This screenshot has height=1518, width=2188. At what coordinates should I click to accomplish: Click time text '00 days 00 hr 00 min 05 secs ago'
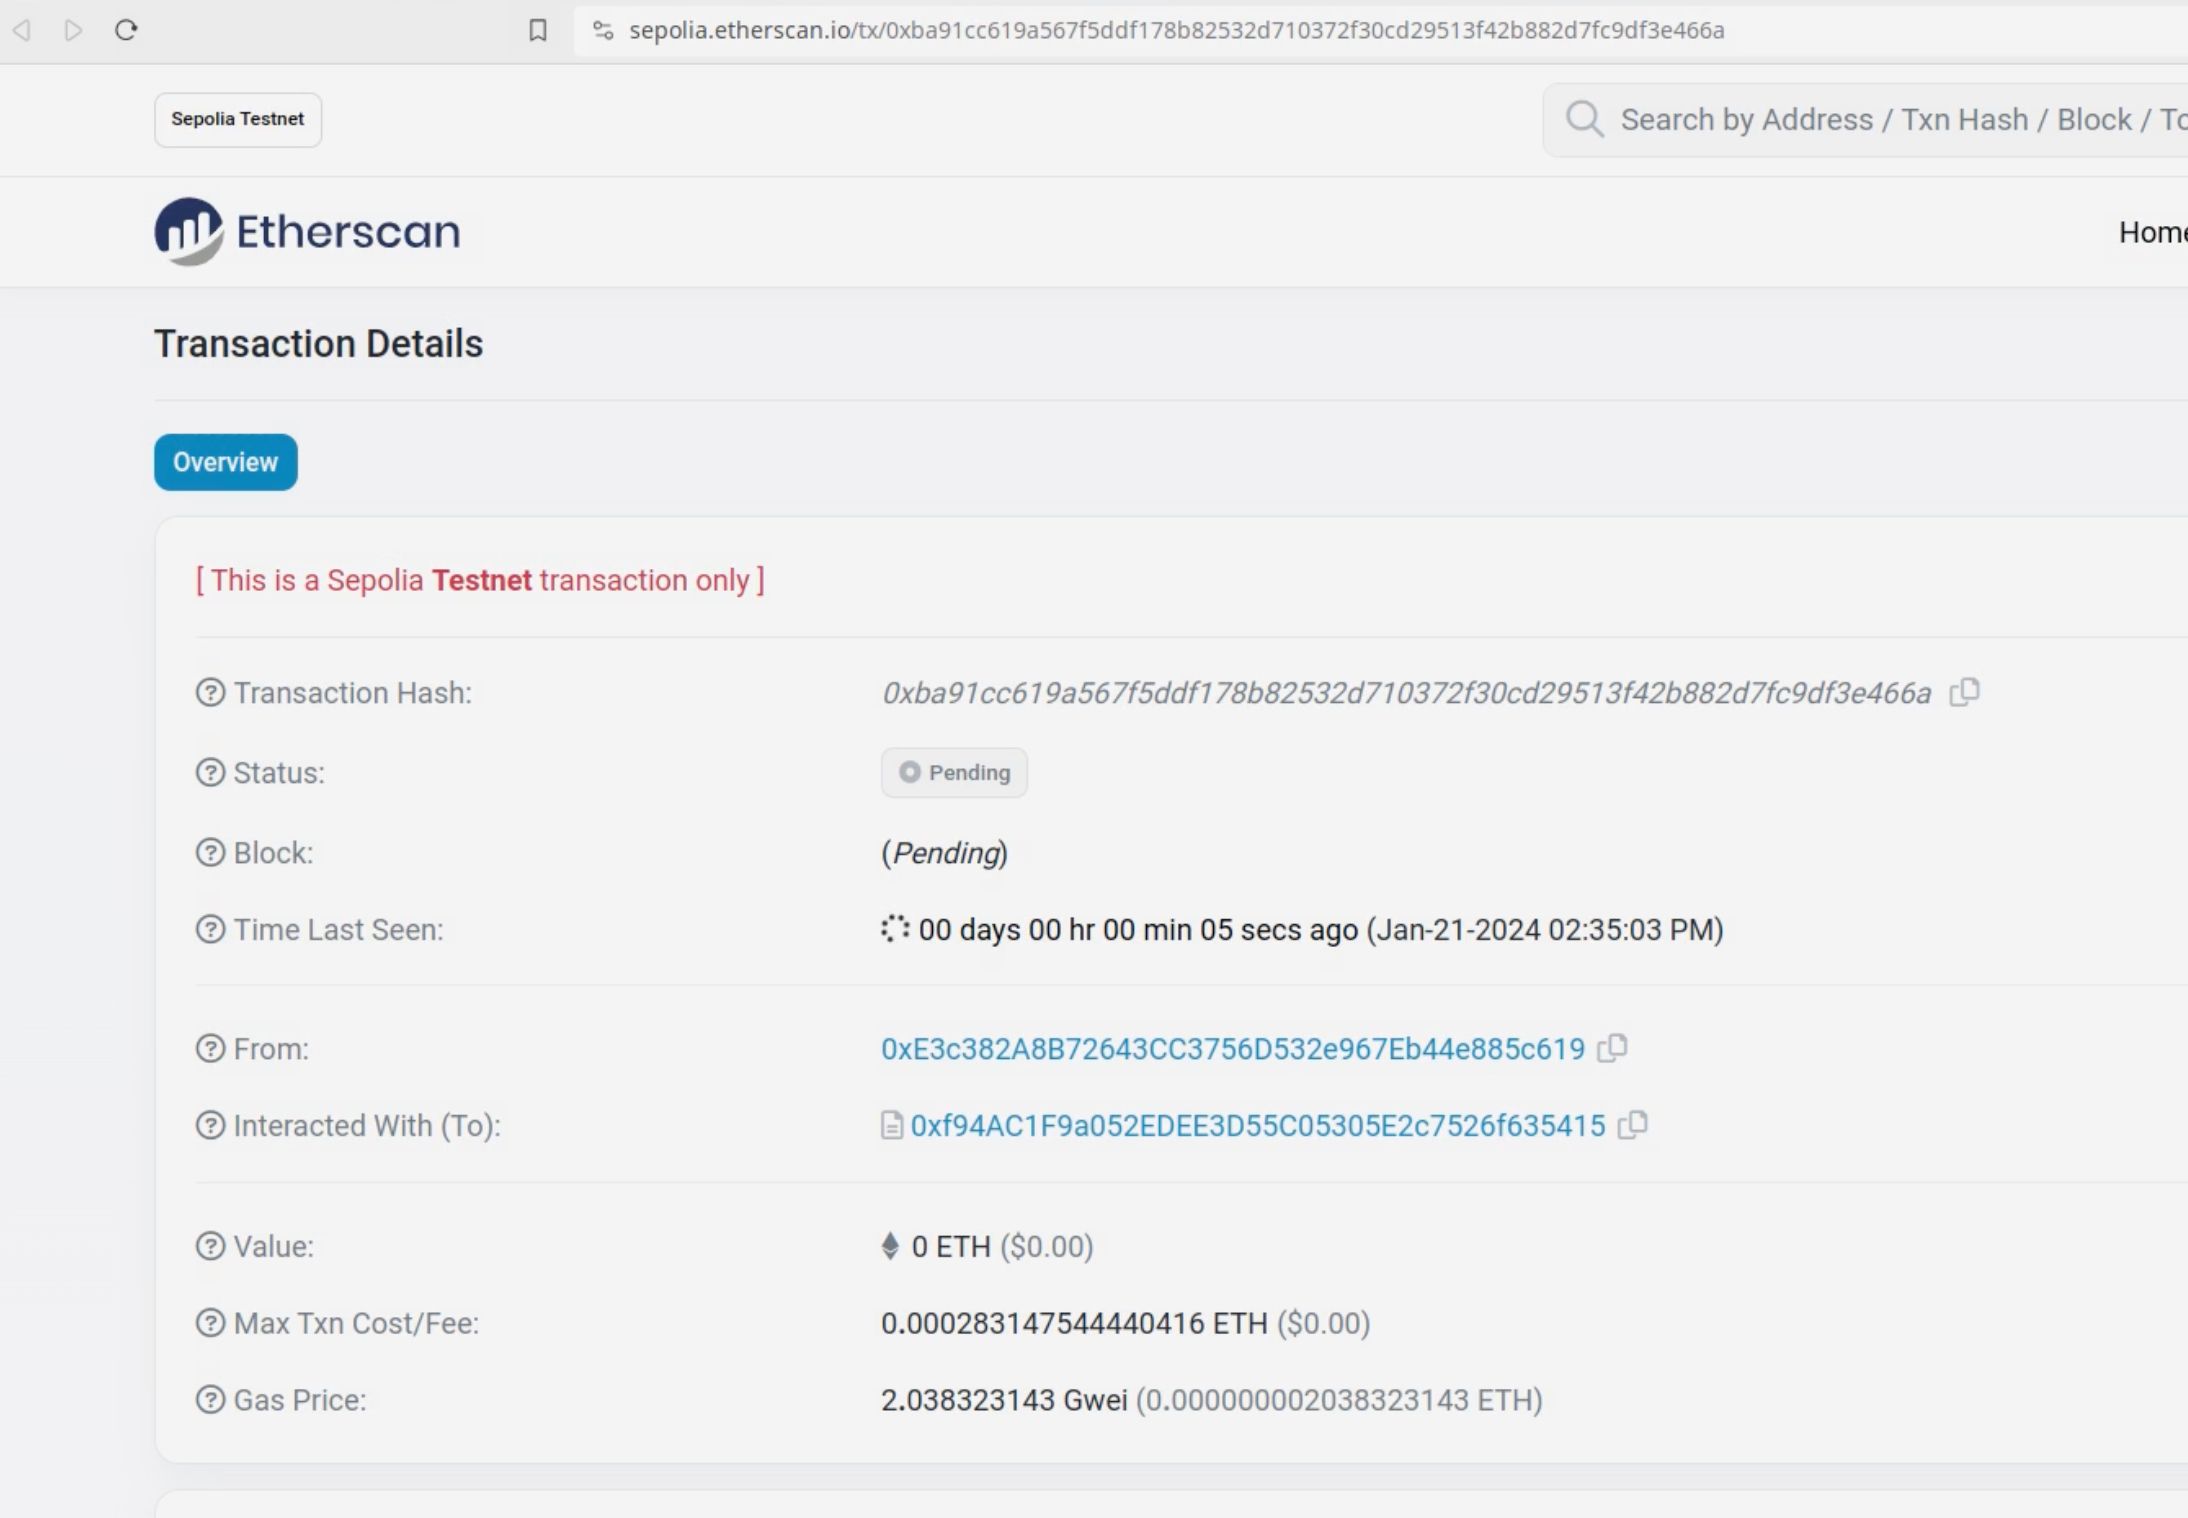click(1138, 930)
